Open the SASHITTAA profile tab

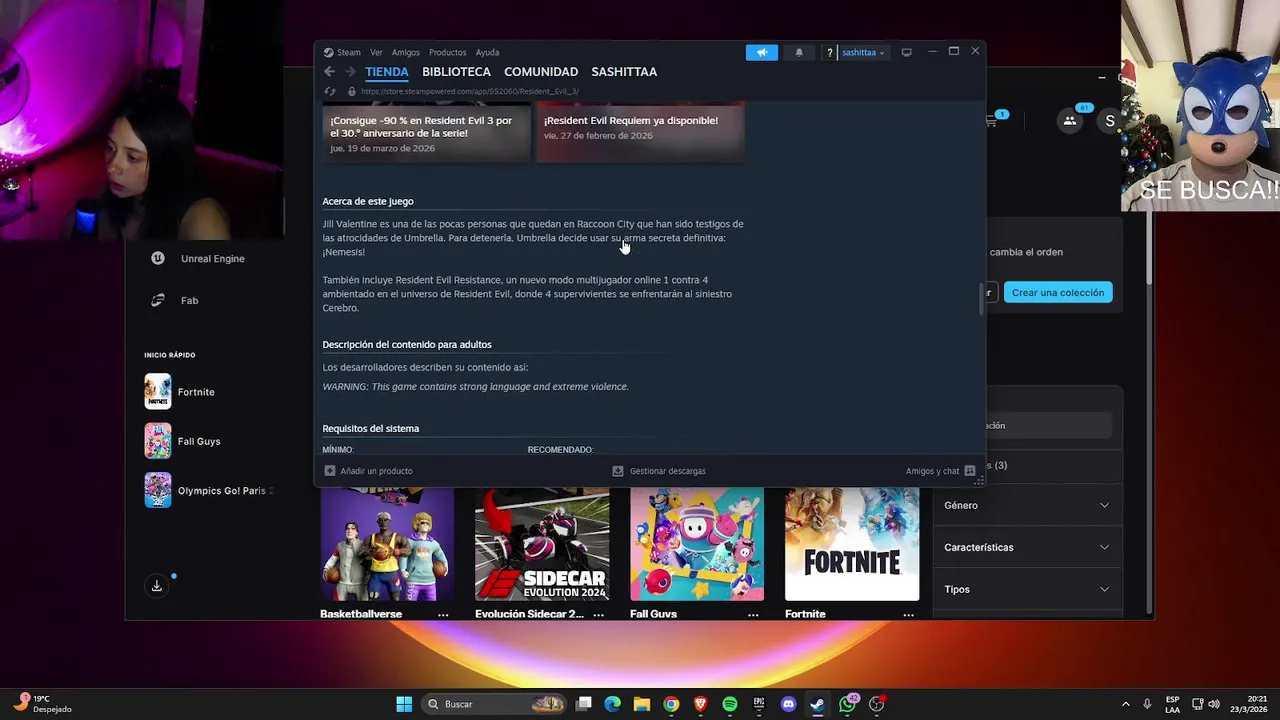click(624, 72)
